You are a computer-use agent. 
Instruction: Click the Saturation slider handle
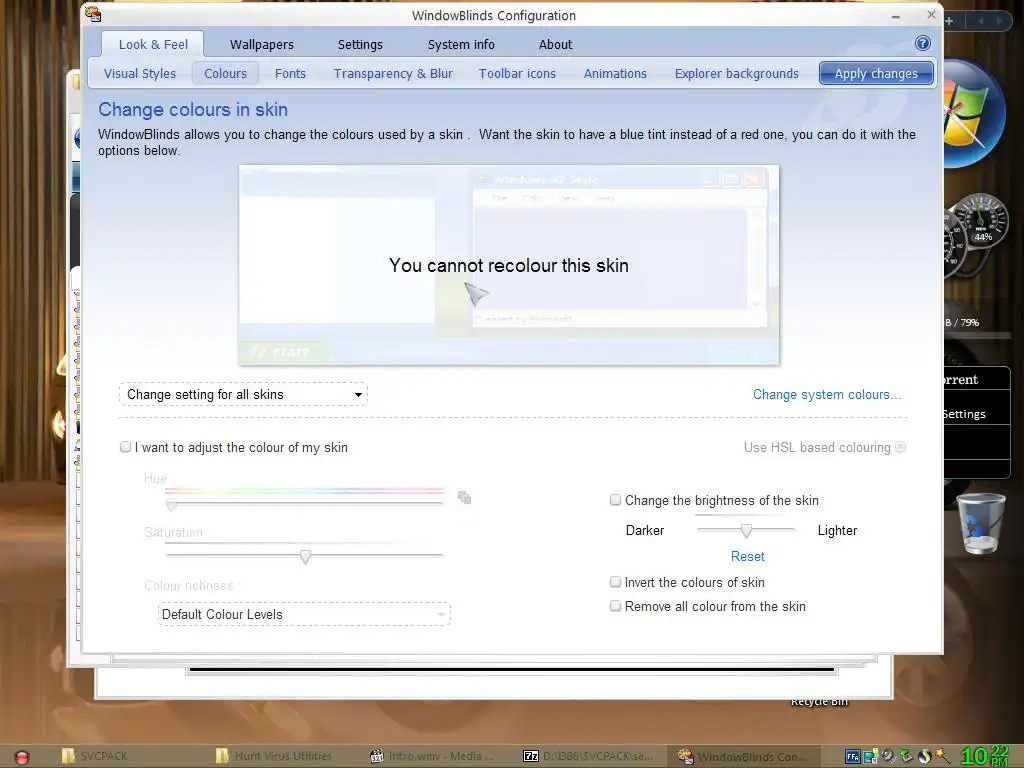[x=305, y=556]
